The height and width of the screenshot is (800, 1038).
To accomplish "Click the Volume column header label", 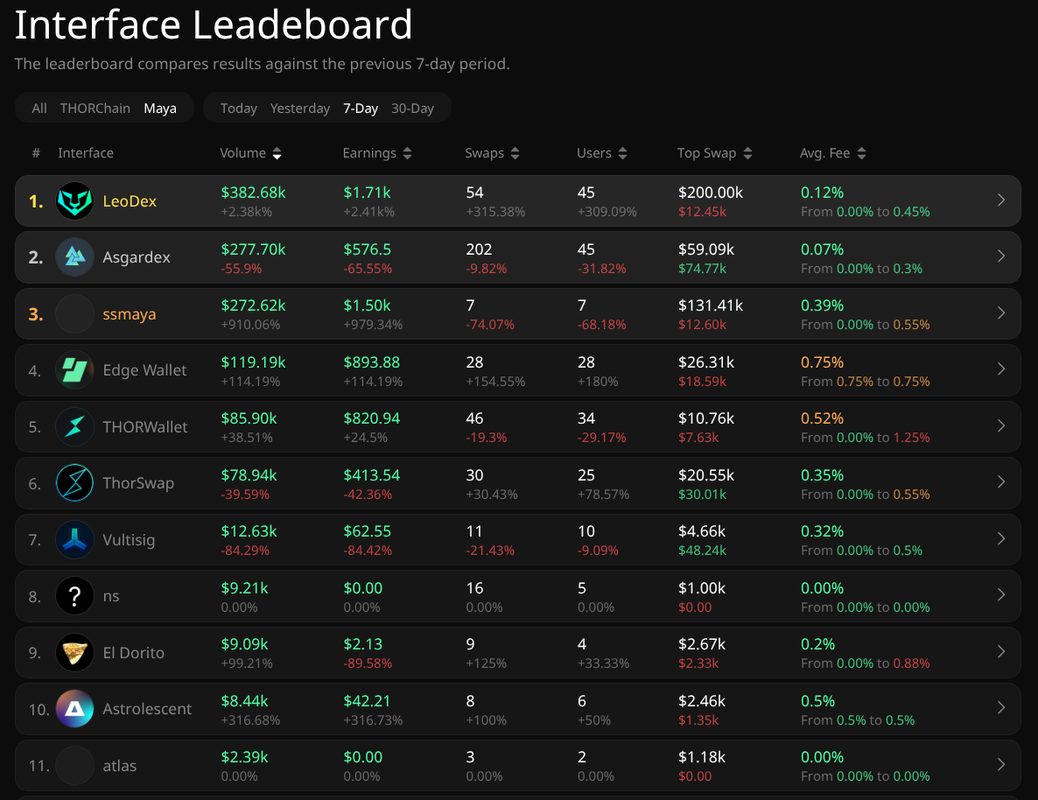I will [x=242, y=153].
